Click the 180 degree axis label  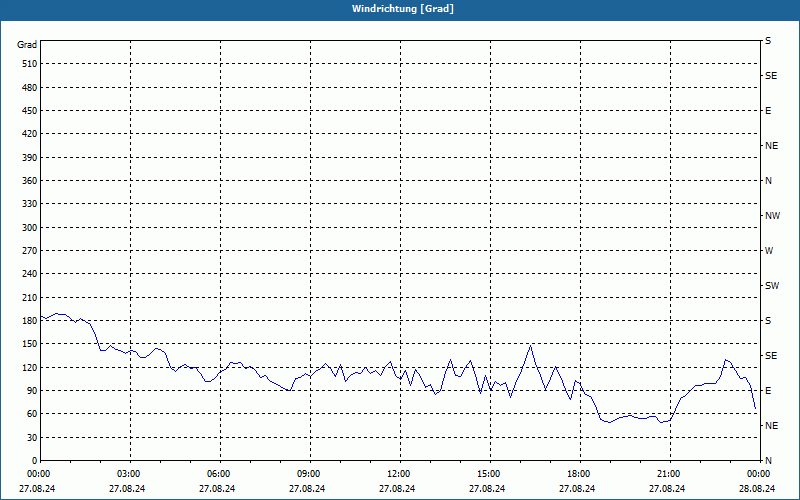pos(30,321)
